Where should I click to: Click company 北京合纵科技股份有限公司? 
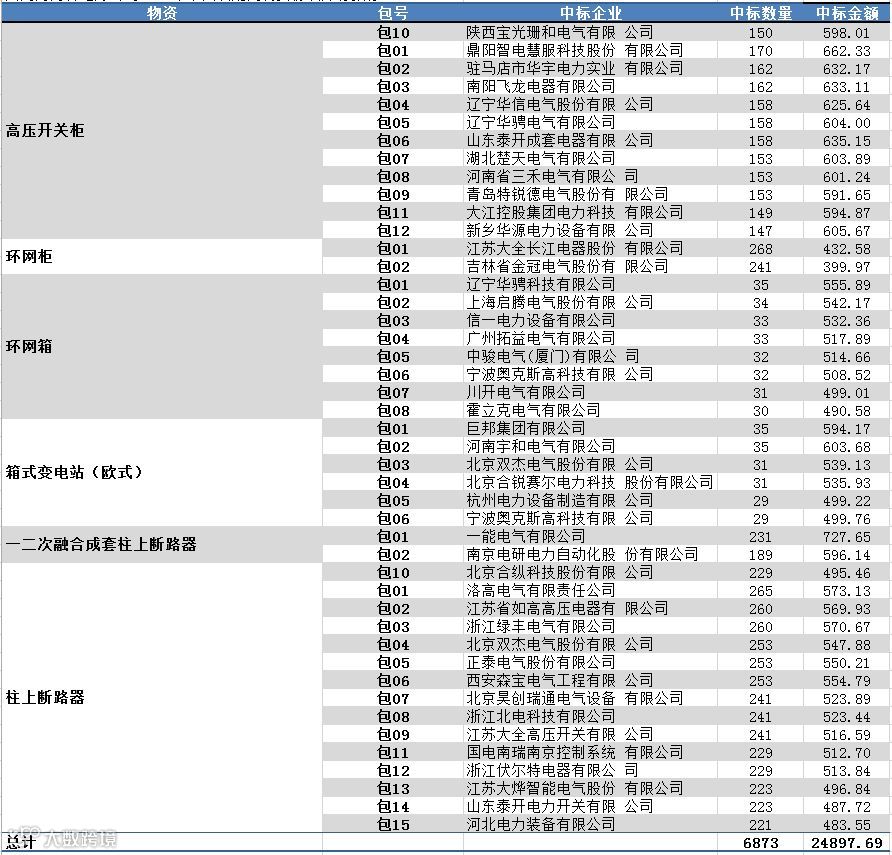pyautogui.click(x=560, y=573)
